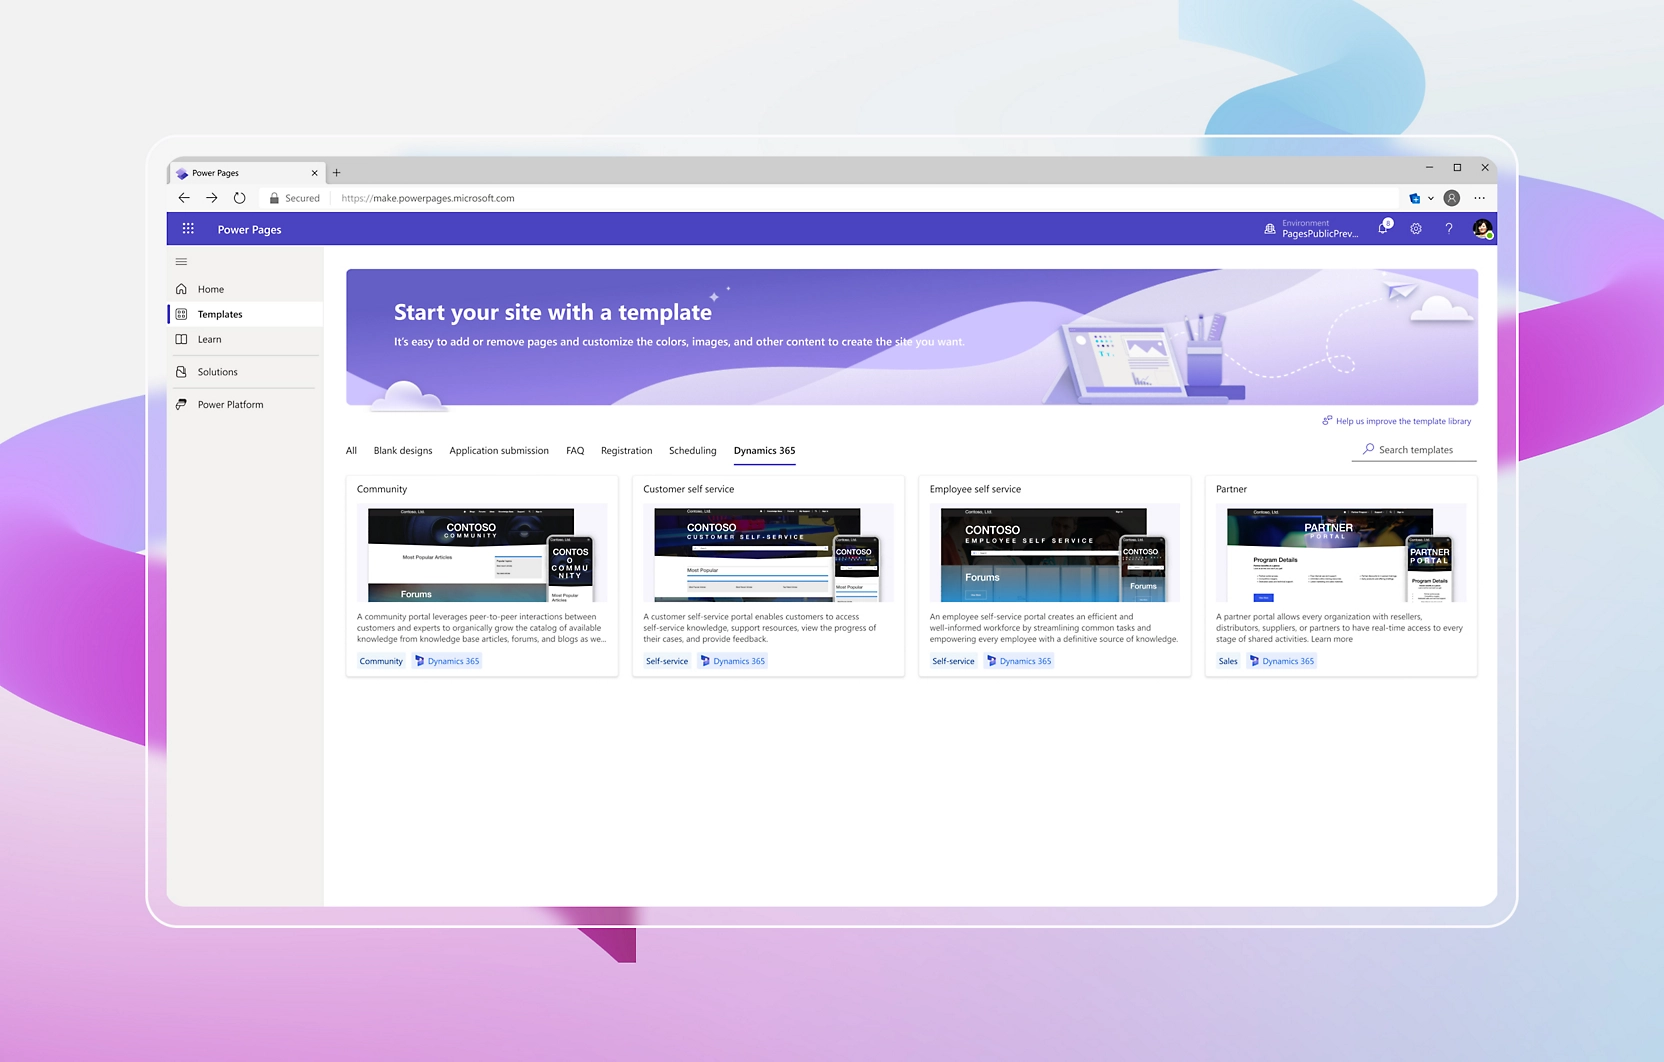Click the browser address bar URL
Viewport: 1664px width, 1062px height.
(x=428, y=198)
